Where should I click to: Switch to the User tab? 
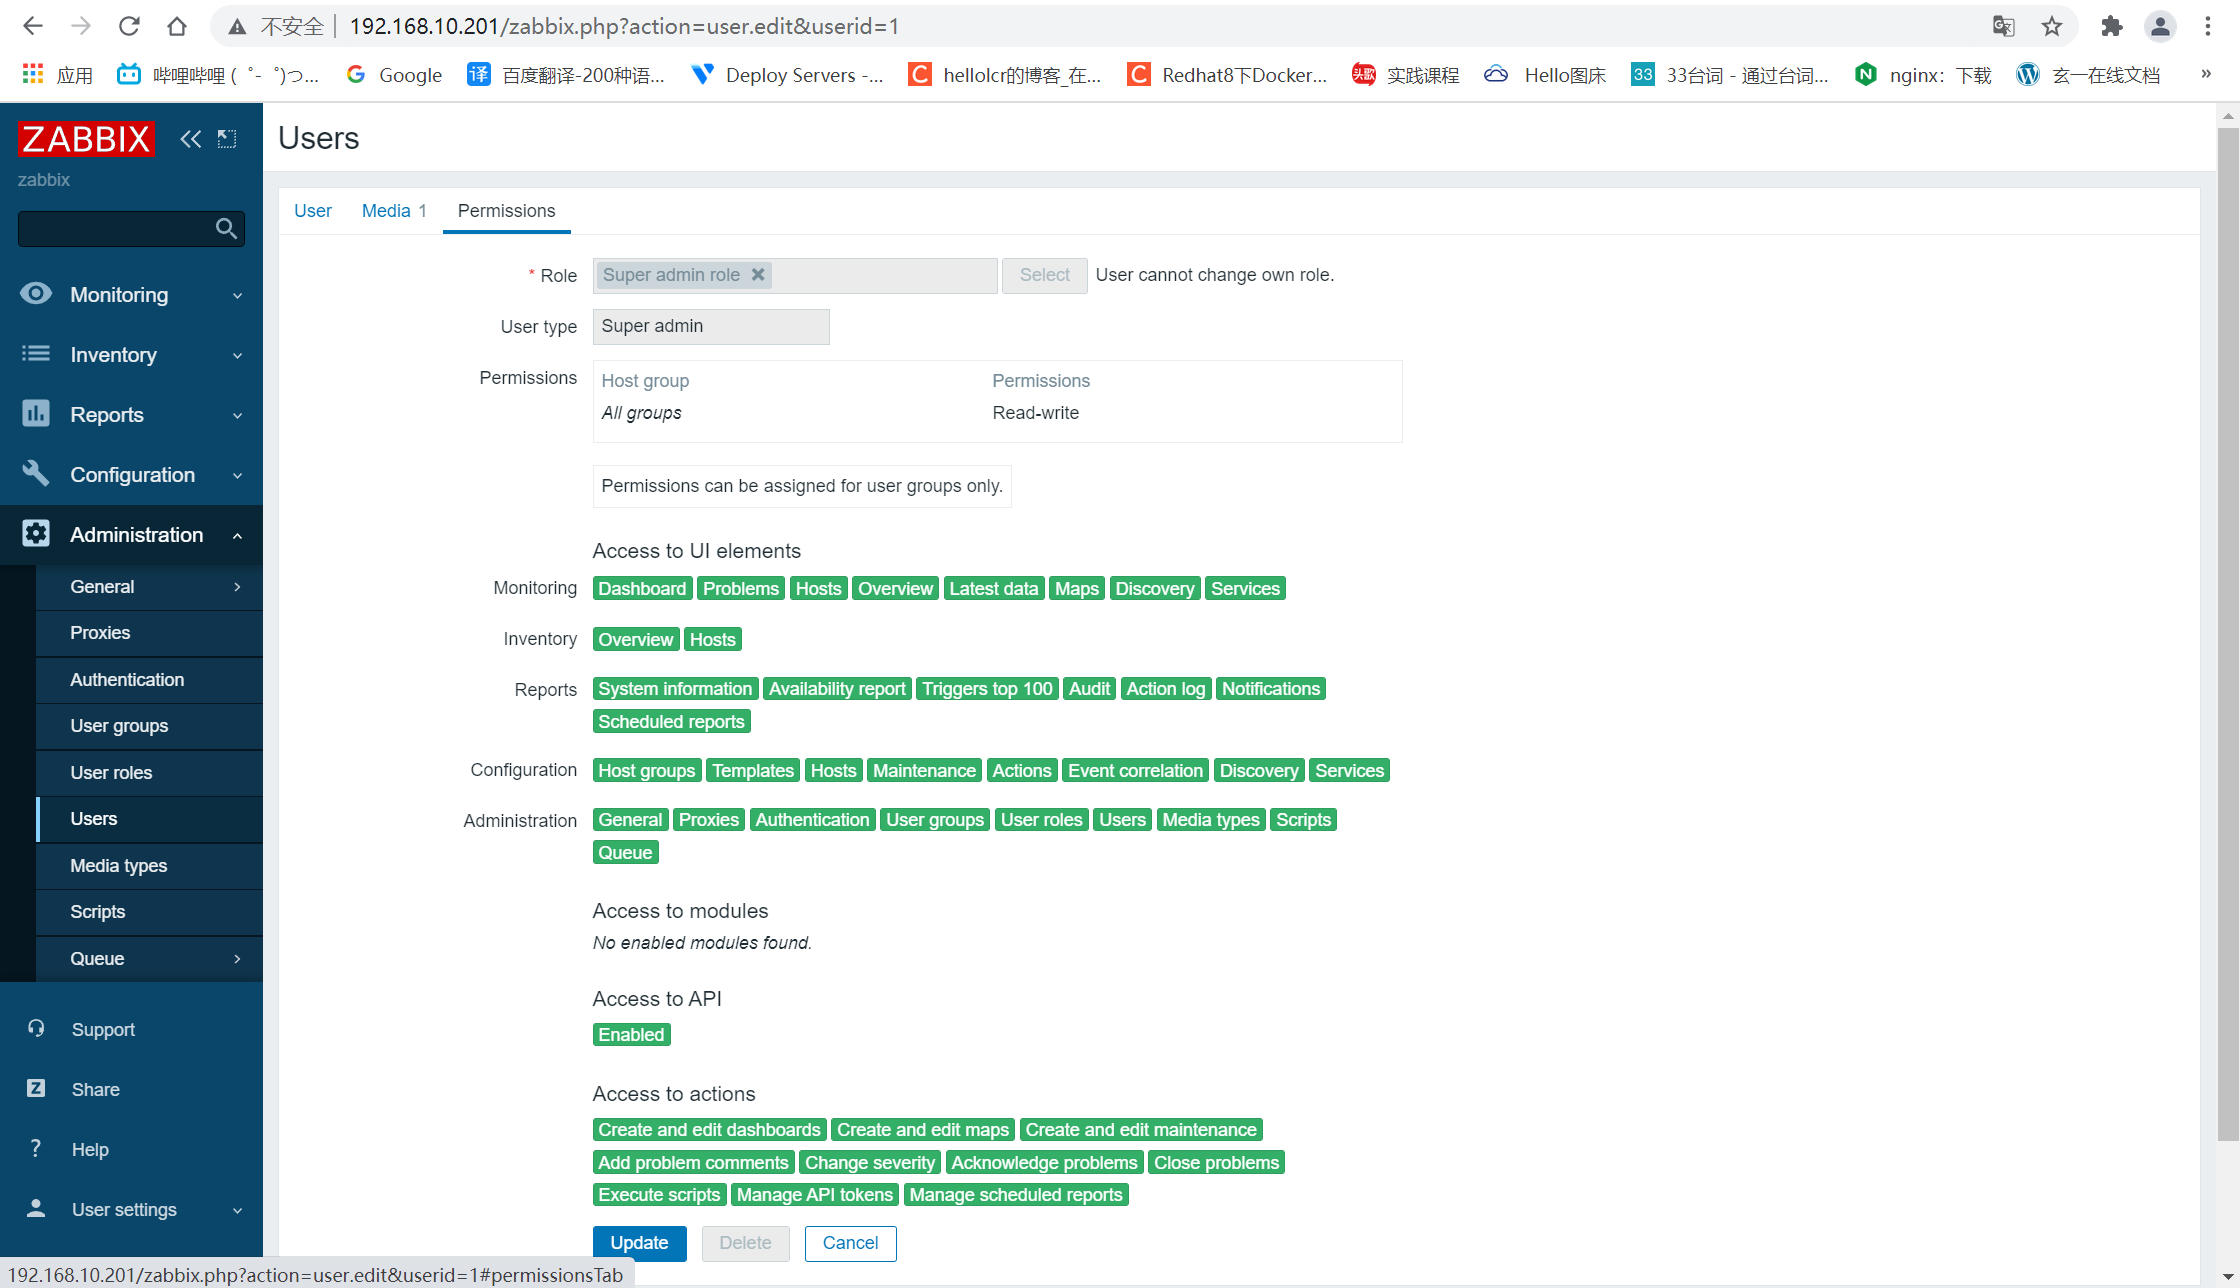pyautogui.click(x=312, y=211)
